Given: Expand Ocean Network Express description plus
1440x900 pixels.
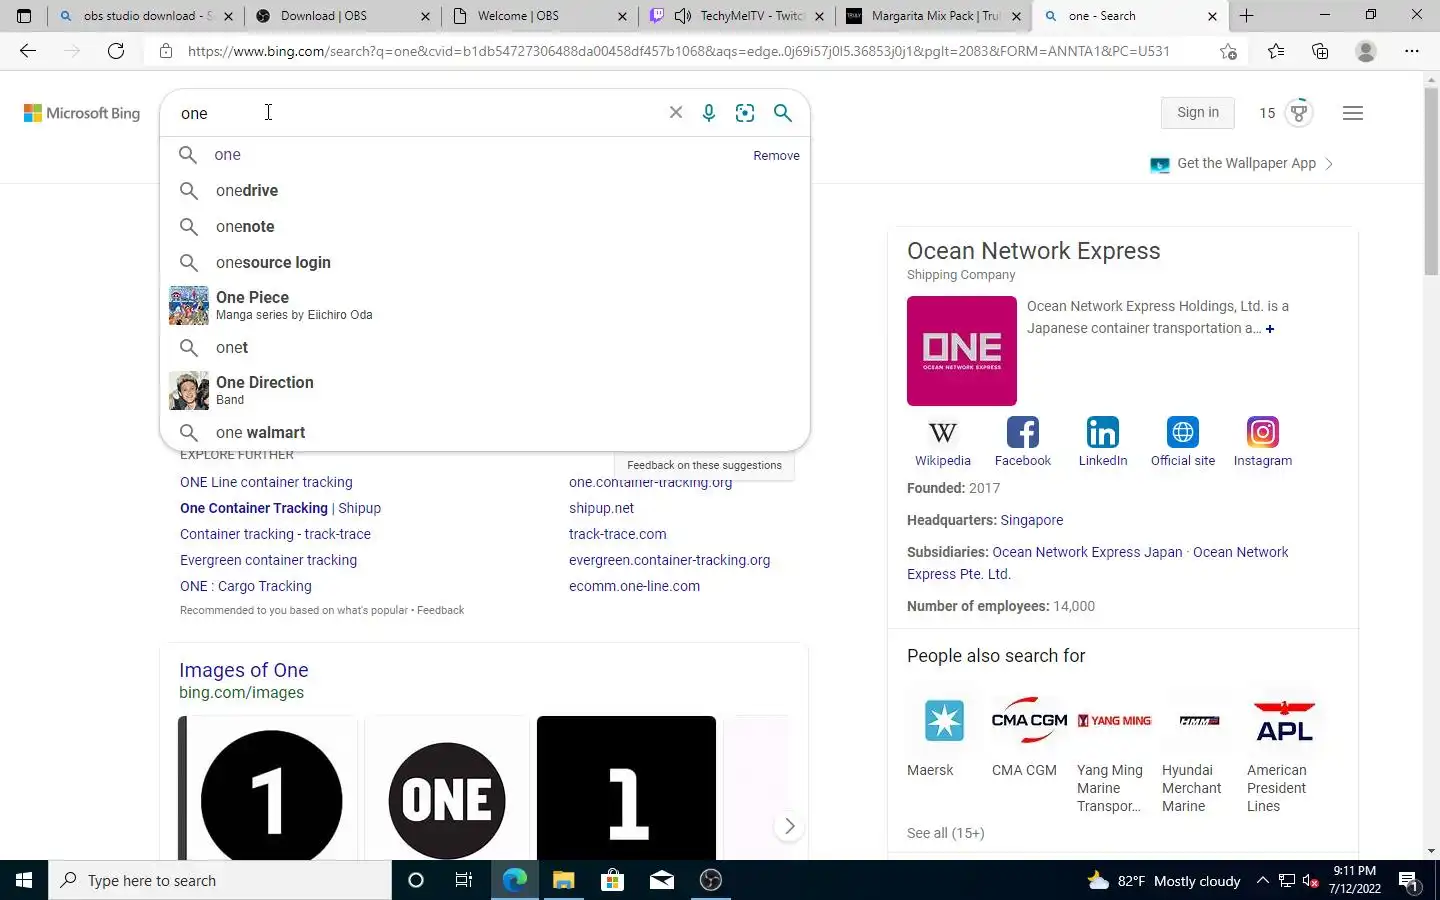Looking at the screenshot, I should click(x=1270, y=329).
